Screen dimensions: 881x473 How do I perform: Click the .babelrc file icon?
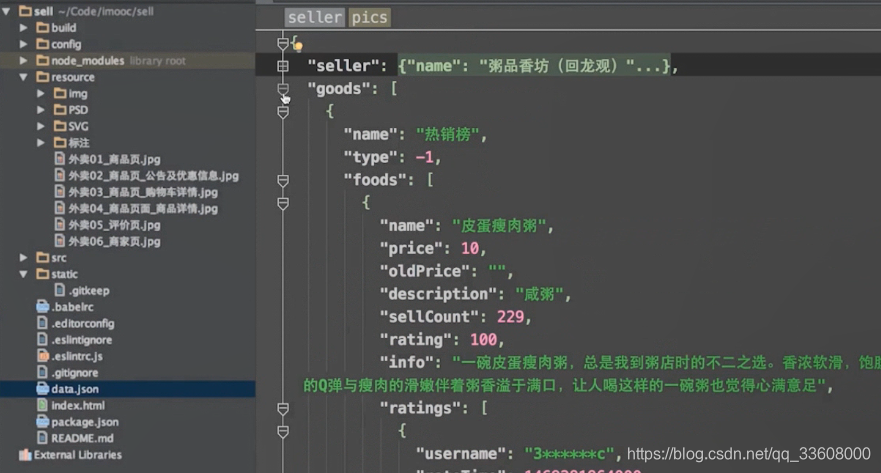click(x=43, y=307)
